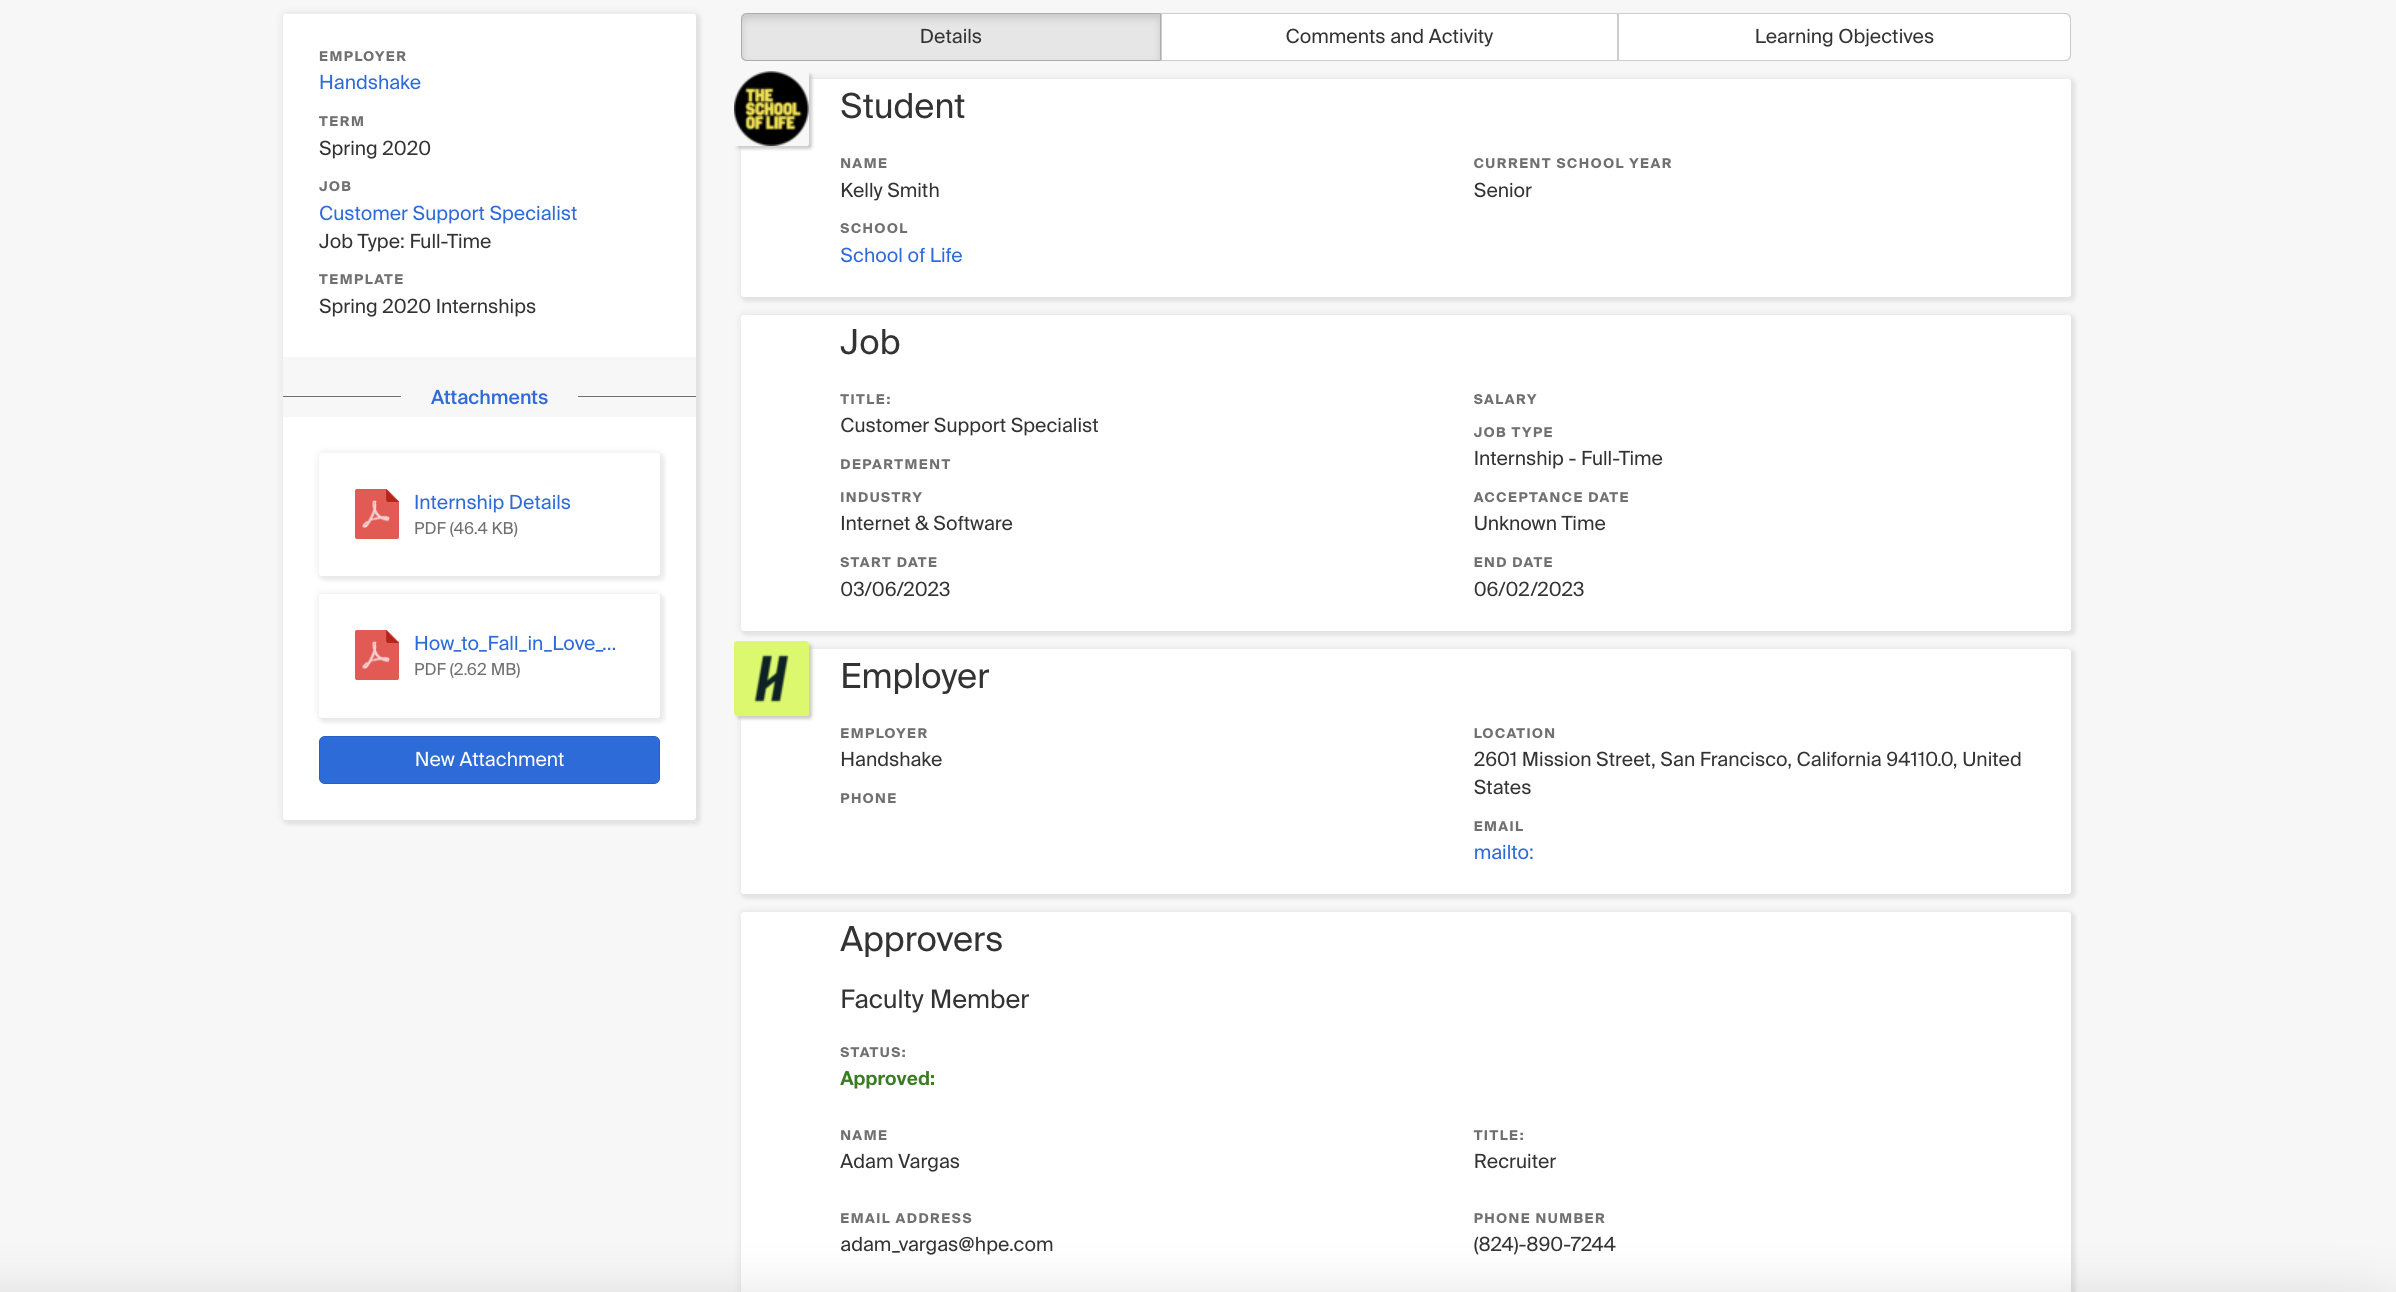Select the Senior school year value
2396x1292 pixels.
1502,190
